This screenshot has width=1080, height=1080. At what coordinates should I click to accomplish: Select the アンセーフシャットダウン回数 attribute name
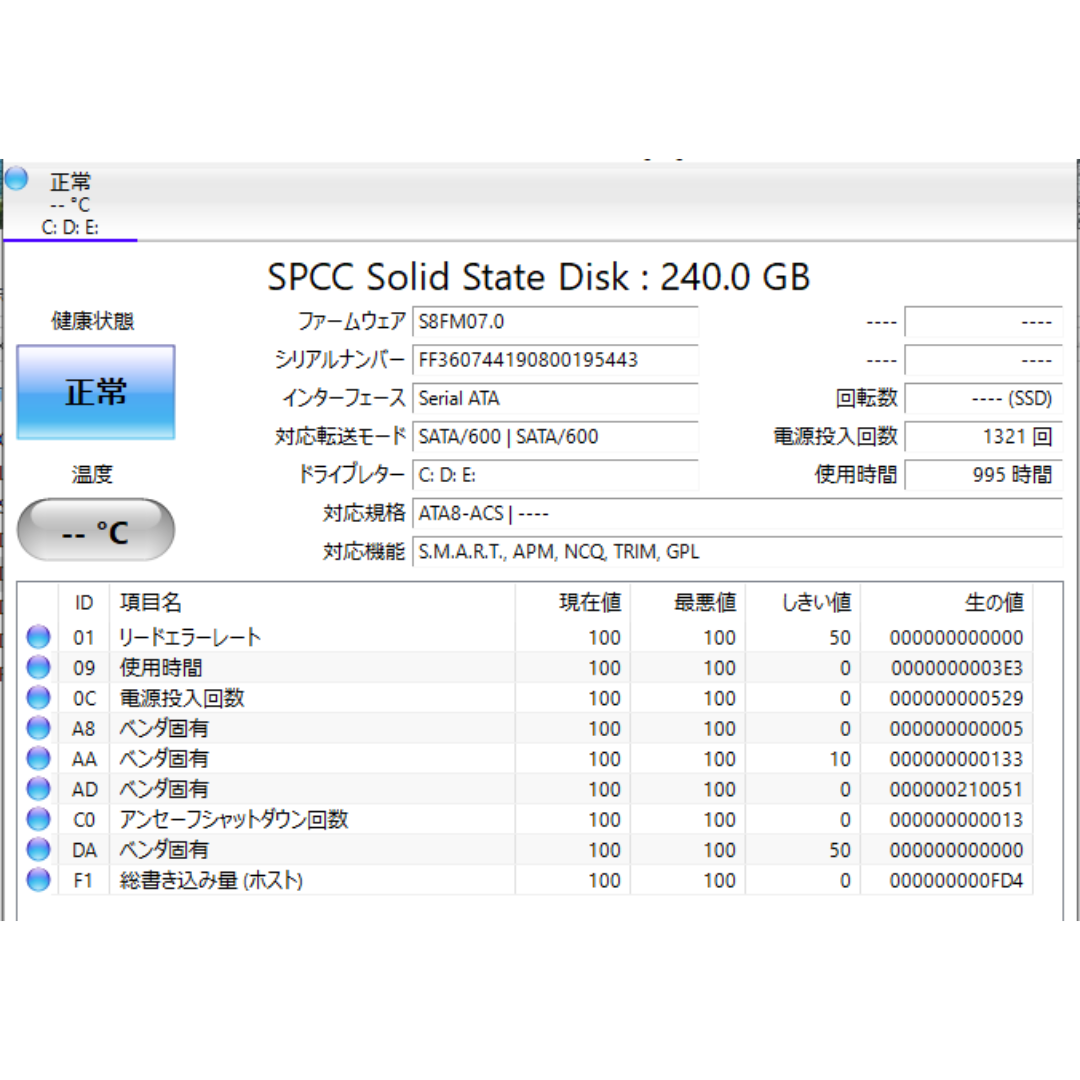tap(234, 819)
